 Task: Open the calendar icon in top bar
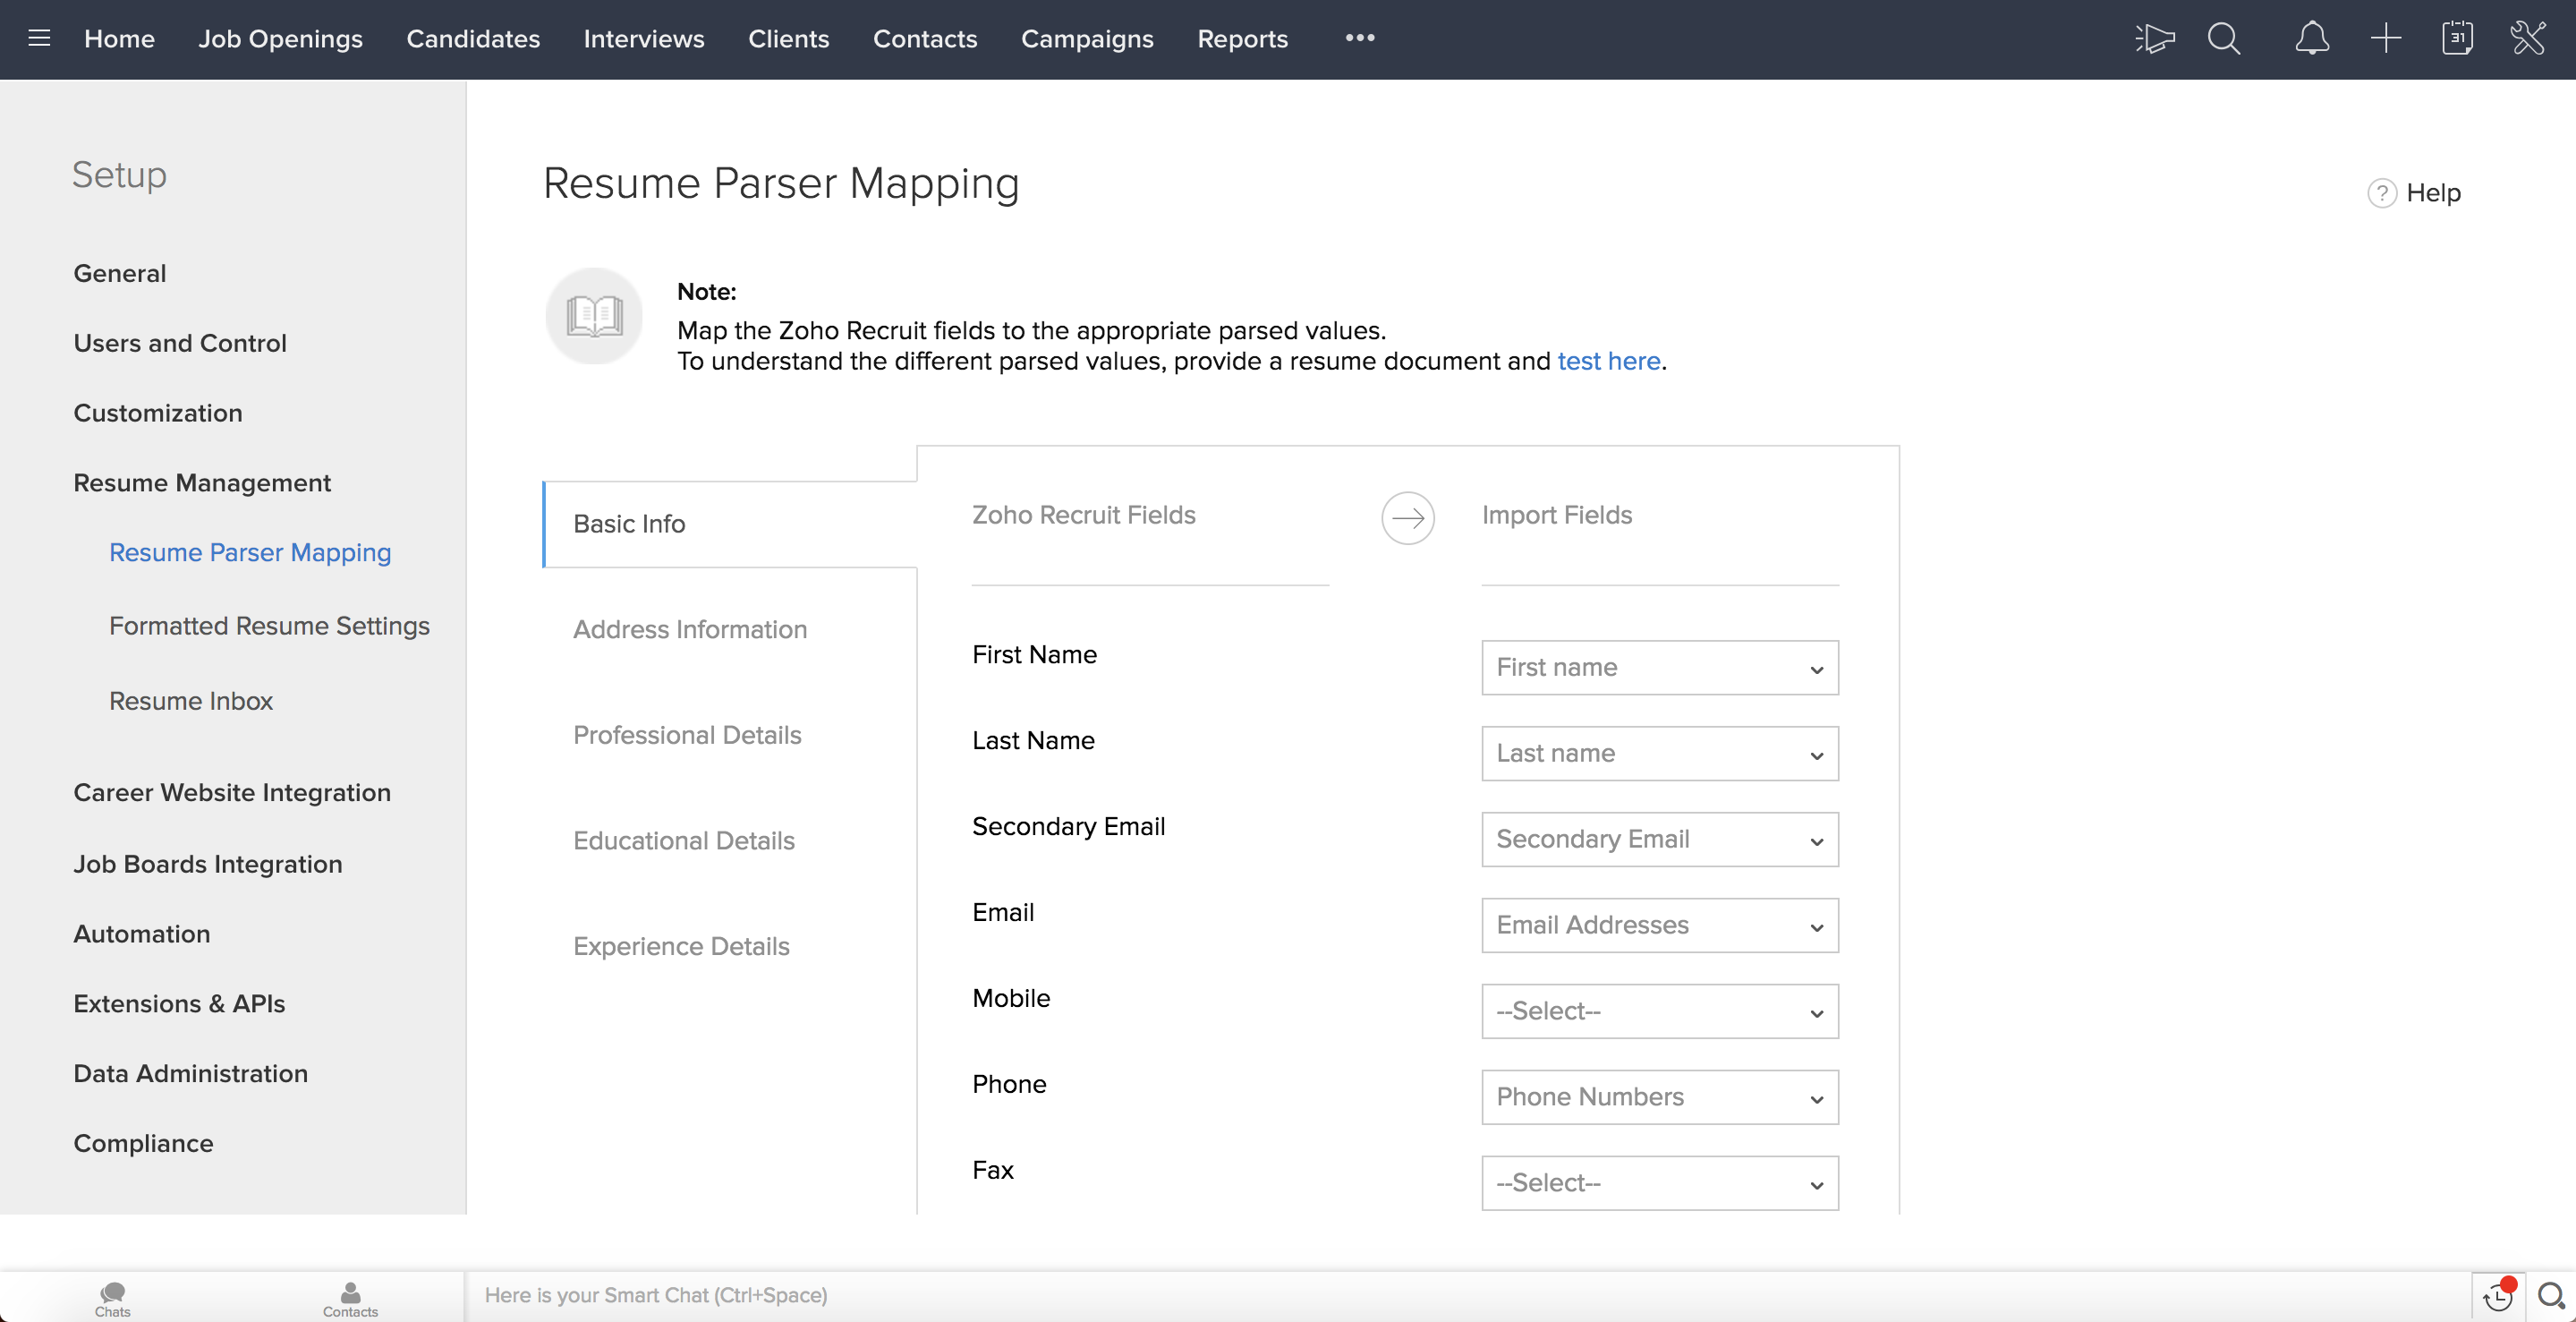pos(2457,38)
